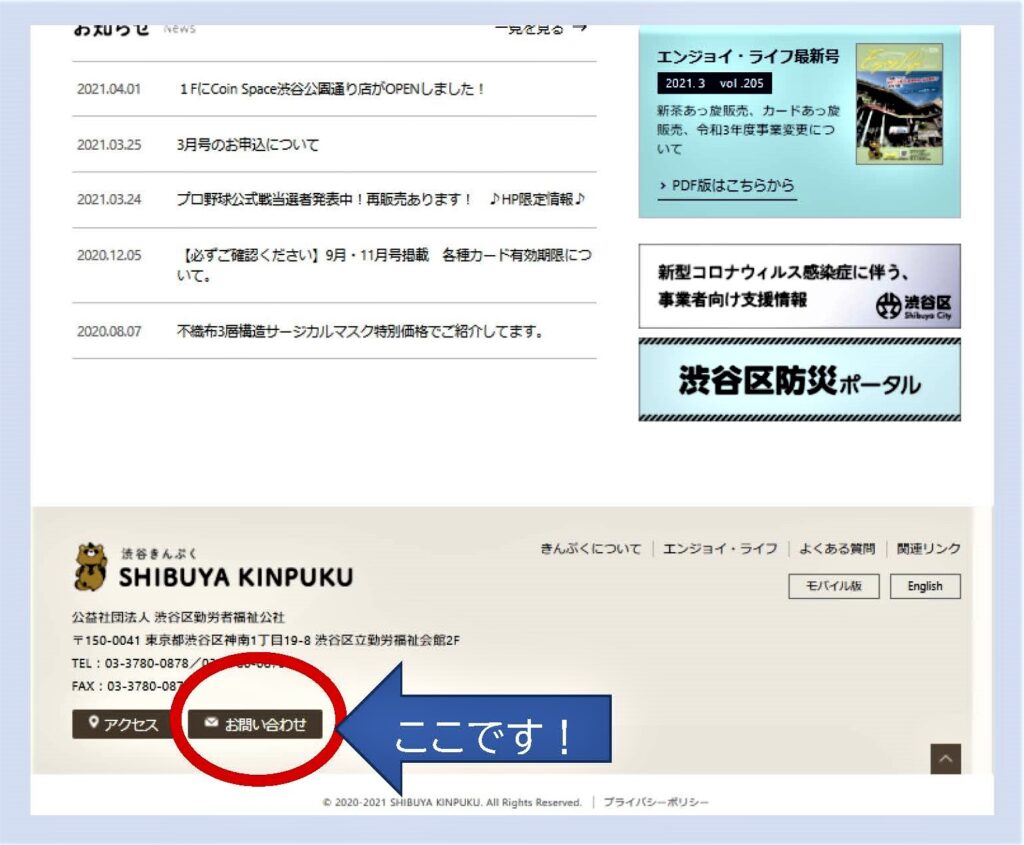Open the 新型コロナウィルス business support banner
The width and height of the screenshot is (1024, 845).
click(799, 286)
